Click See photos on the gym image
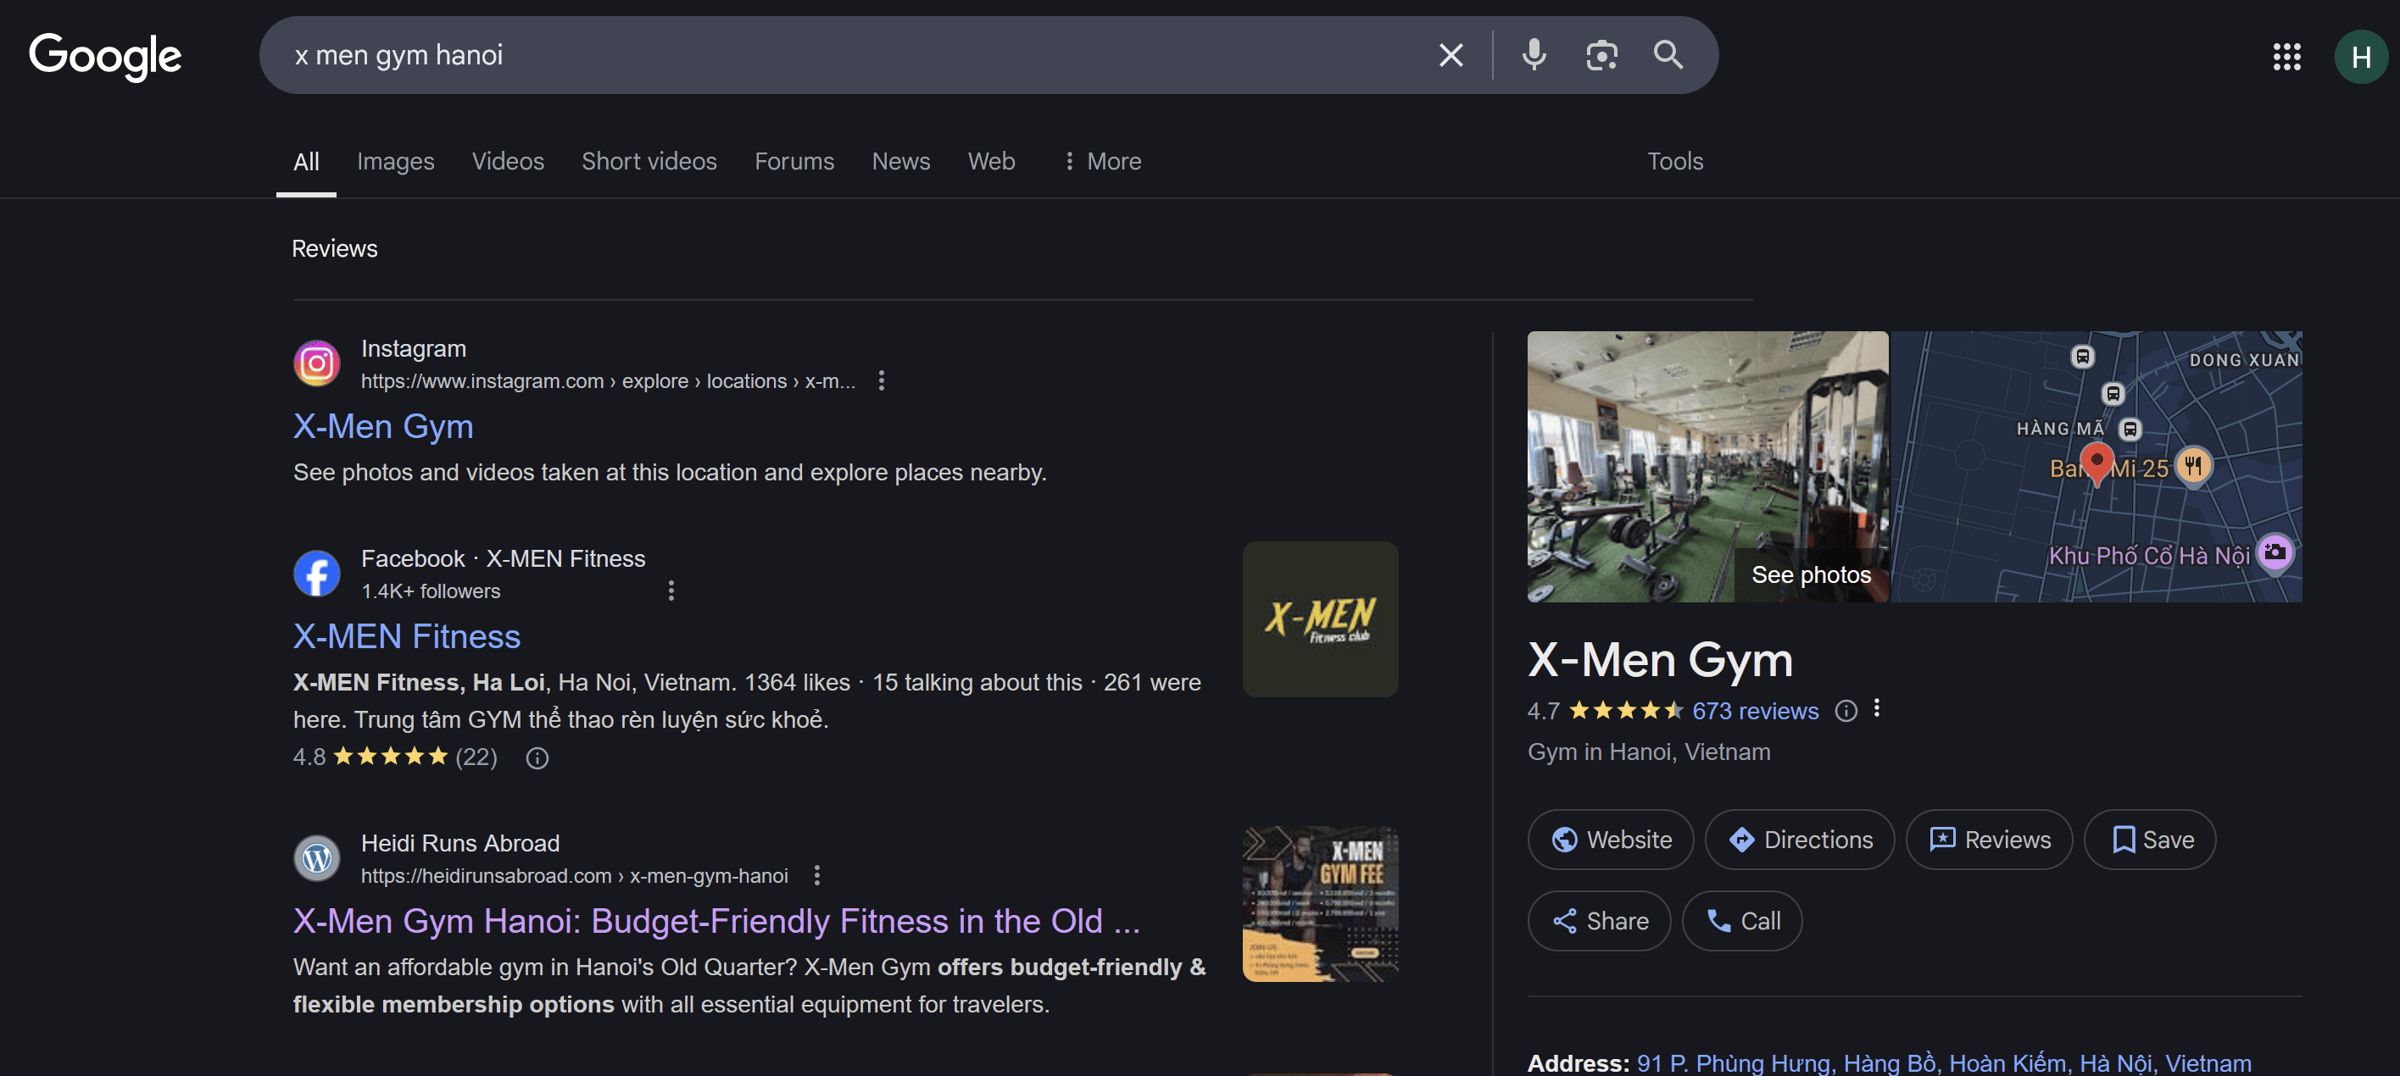 pyautogui.click(x=1811, y=575)
